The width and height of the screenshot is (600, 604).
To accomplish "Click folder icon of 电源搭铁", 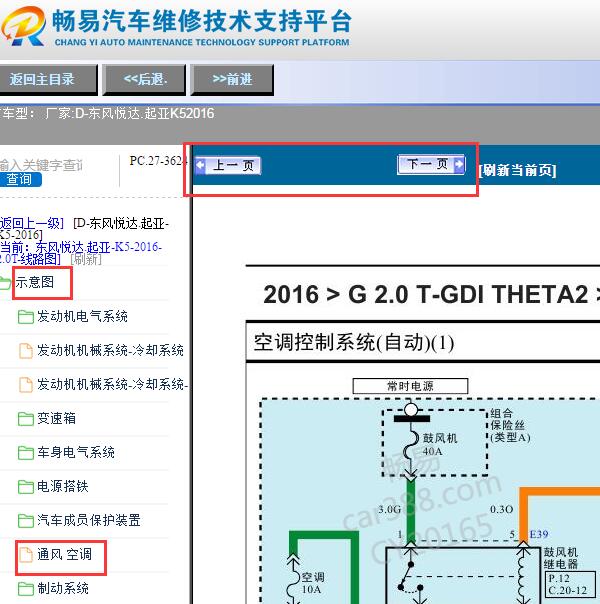I will coord(26,487).
